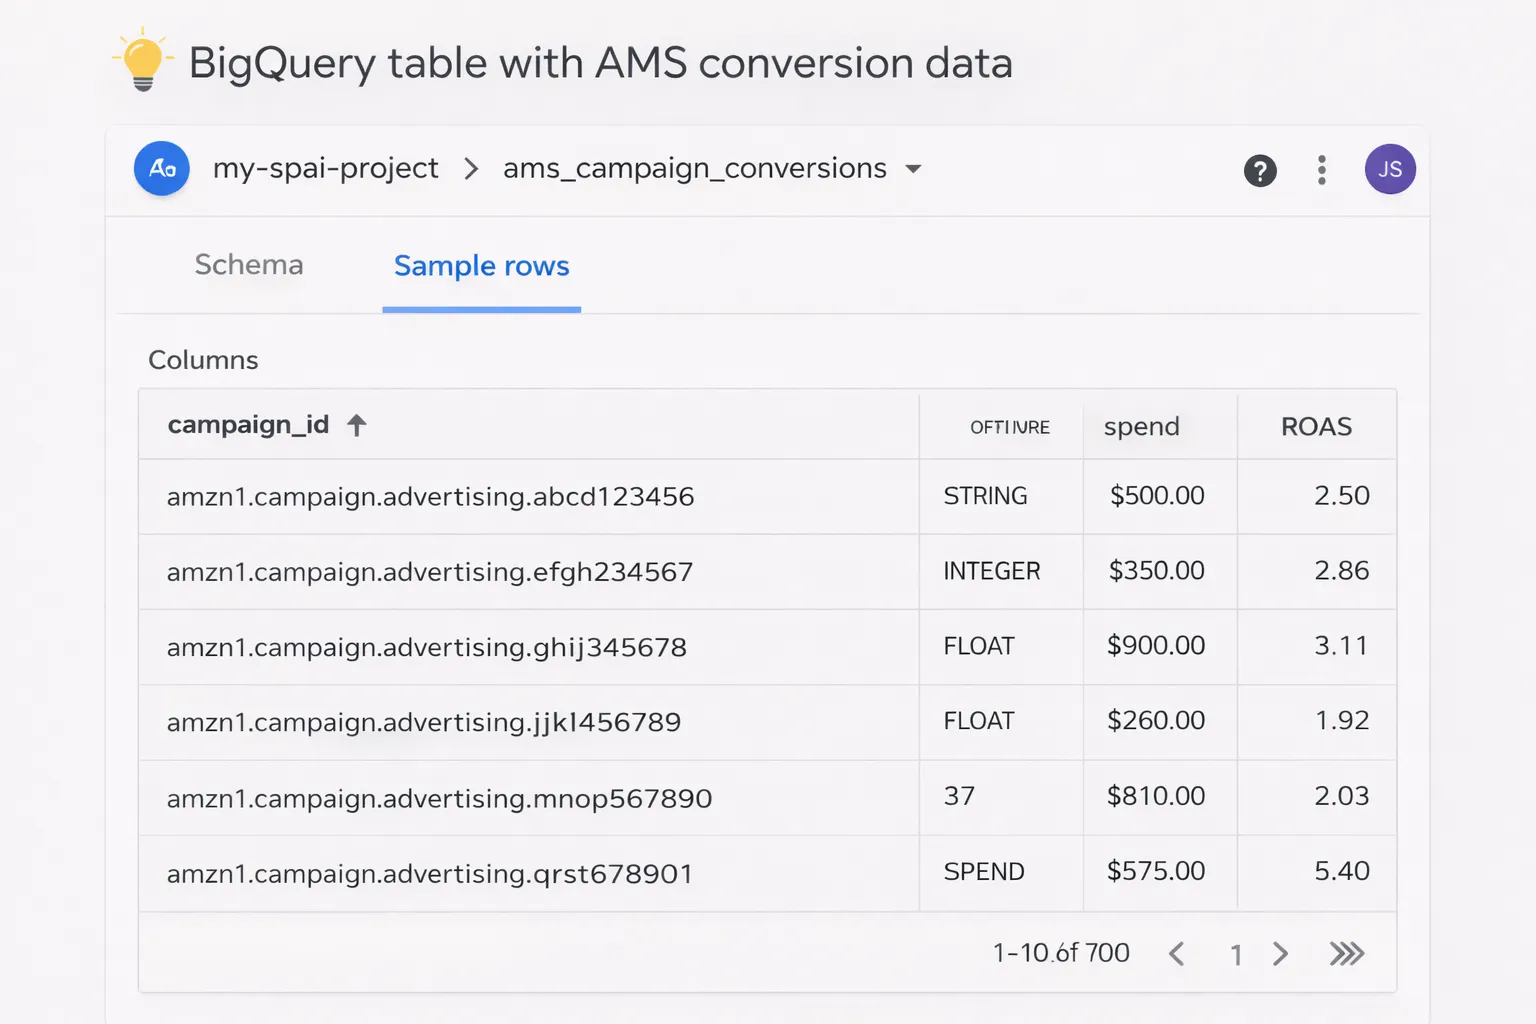The width and height of the screenshot is (1536, 1024).
Task: Open the three-dot overflow menu icon
Action: [x=1322, y=169]
